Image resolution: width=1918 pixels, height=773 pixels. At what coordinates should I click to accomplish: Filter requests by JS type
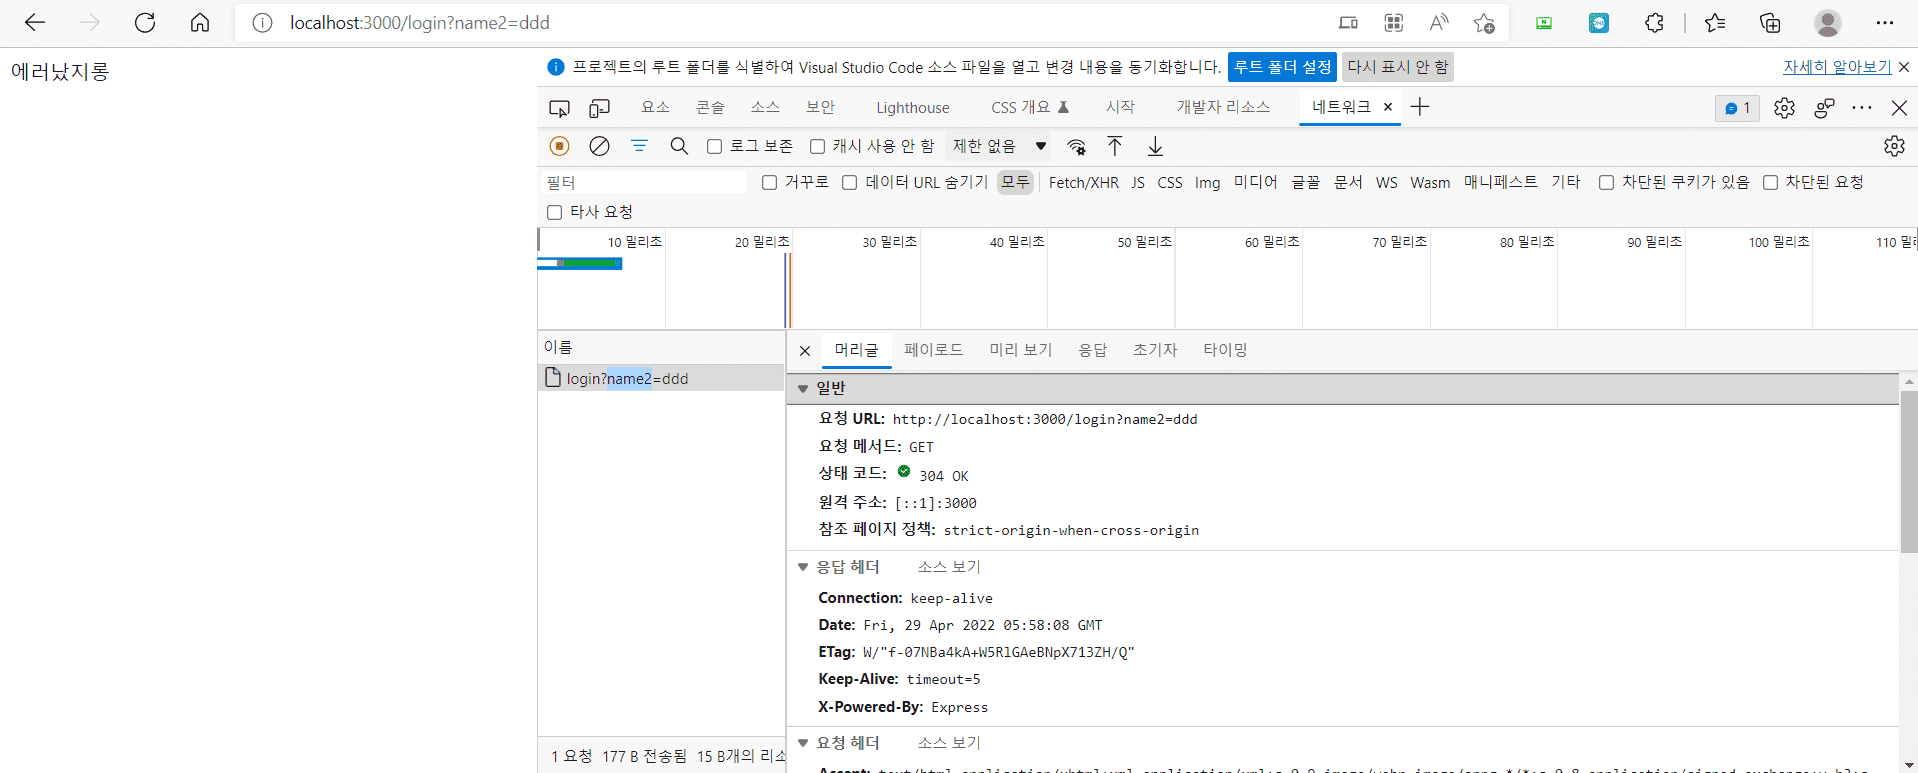[x=1138, y=182]
